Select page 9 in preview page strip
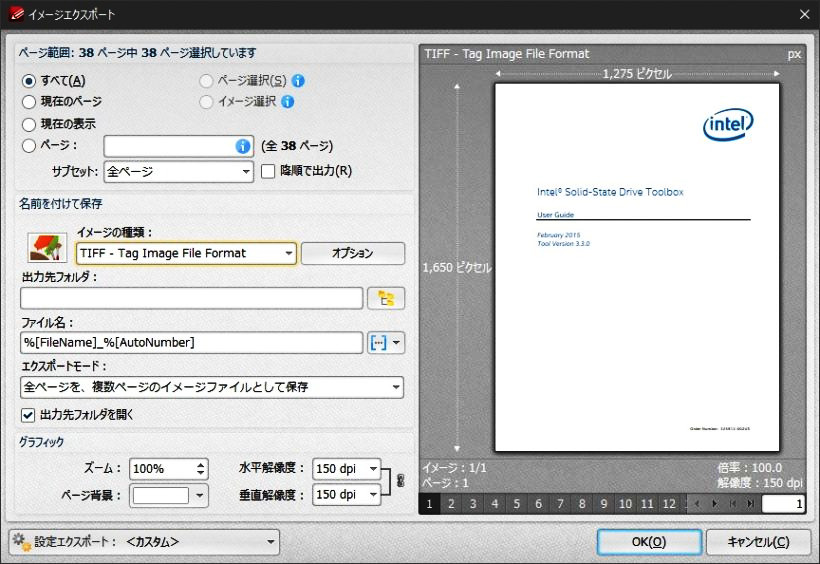 [x=603, y=504]
